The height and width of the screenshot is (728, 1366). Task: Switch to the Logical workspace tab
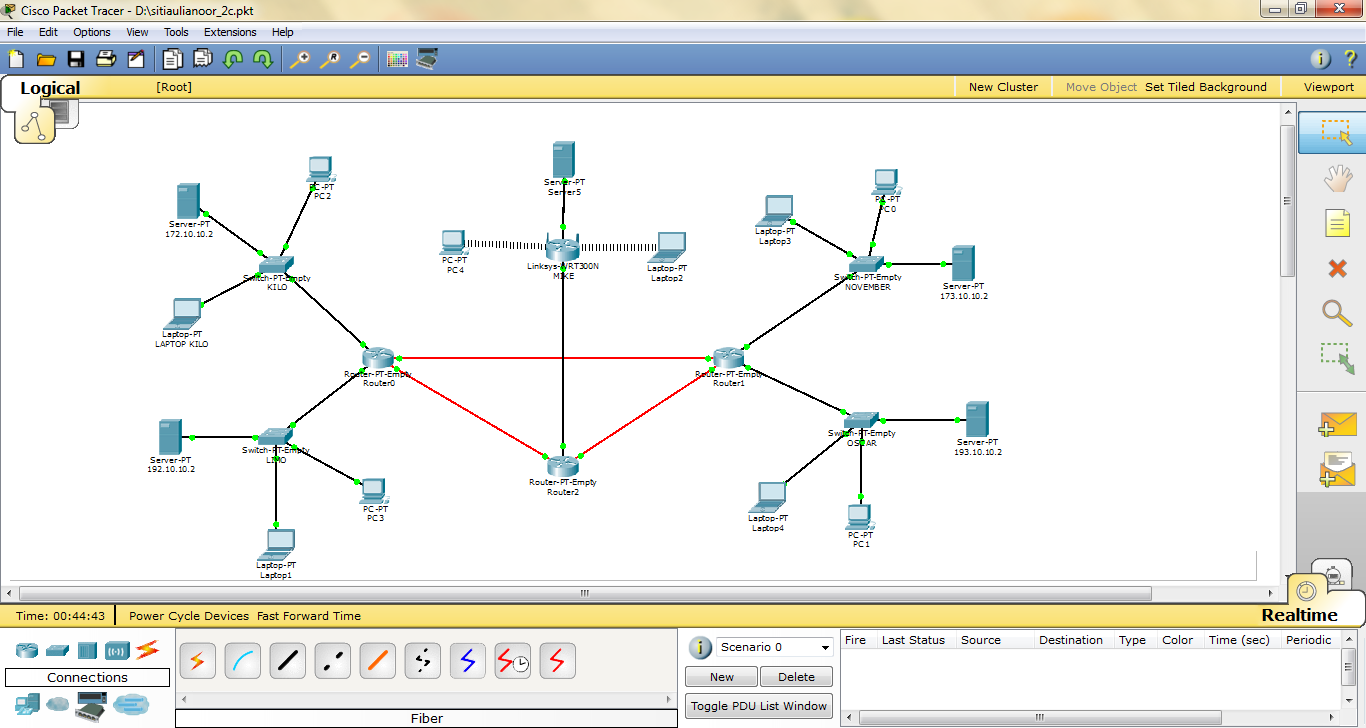click(50, 88)
